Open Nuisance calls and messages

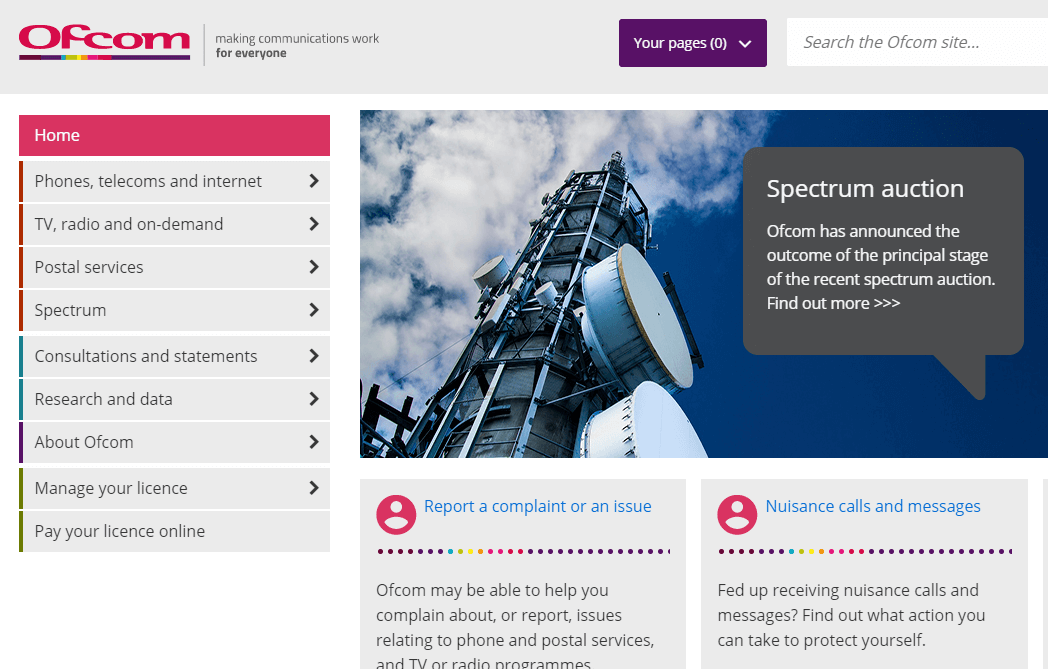[x=872, y=506]
